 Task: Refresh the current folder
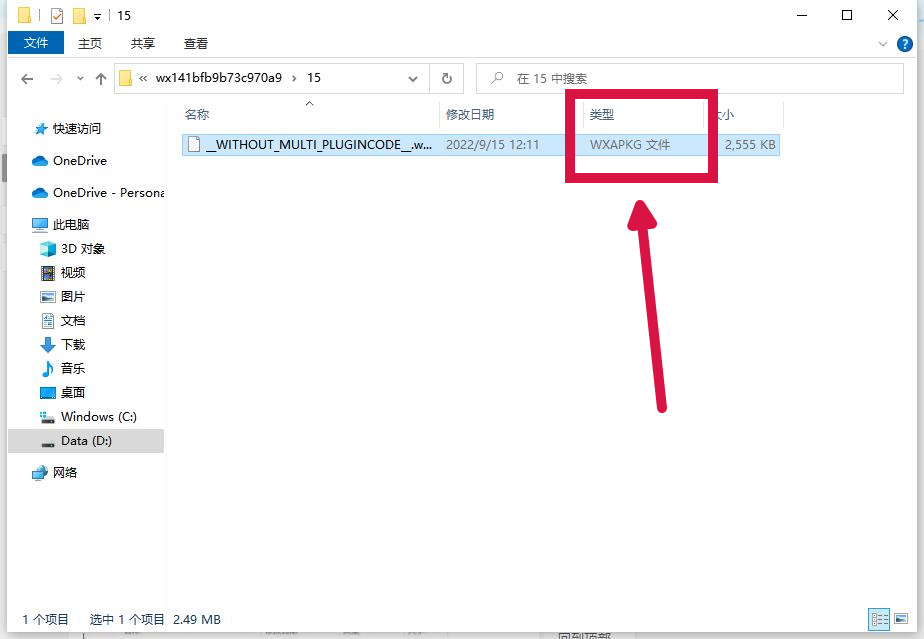click(447, 78)
